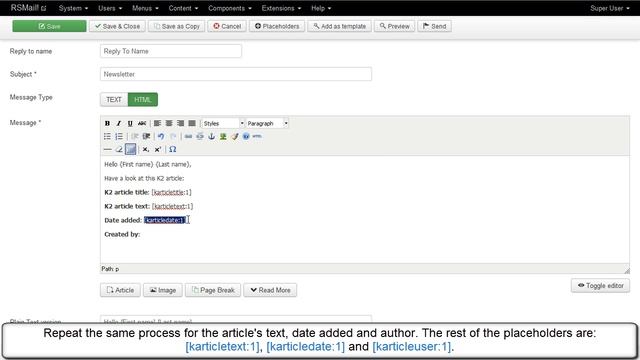The image size is (640, 360).
Task: Click the 'Created by:' line in the message
Action: (x=122, y=234)
